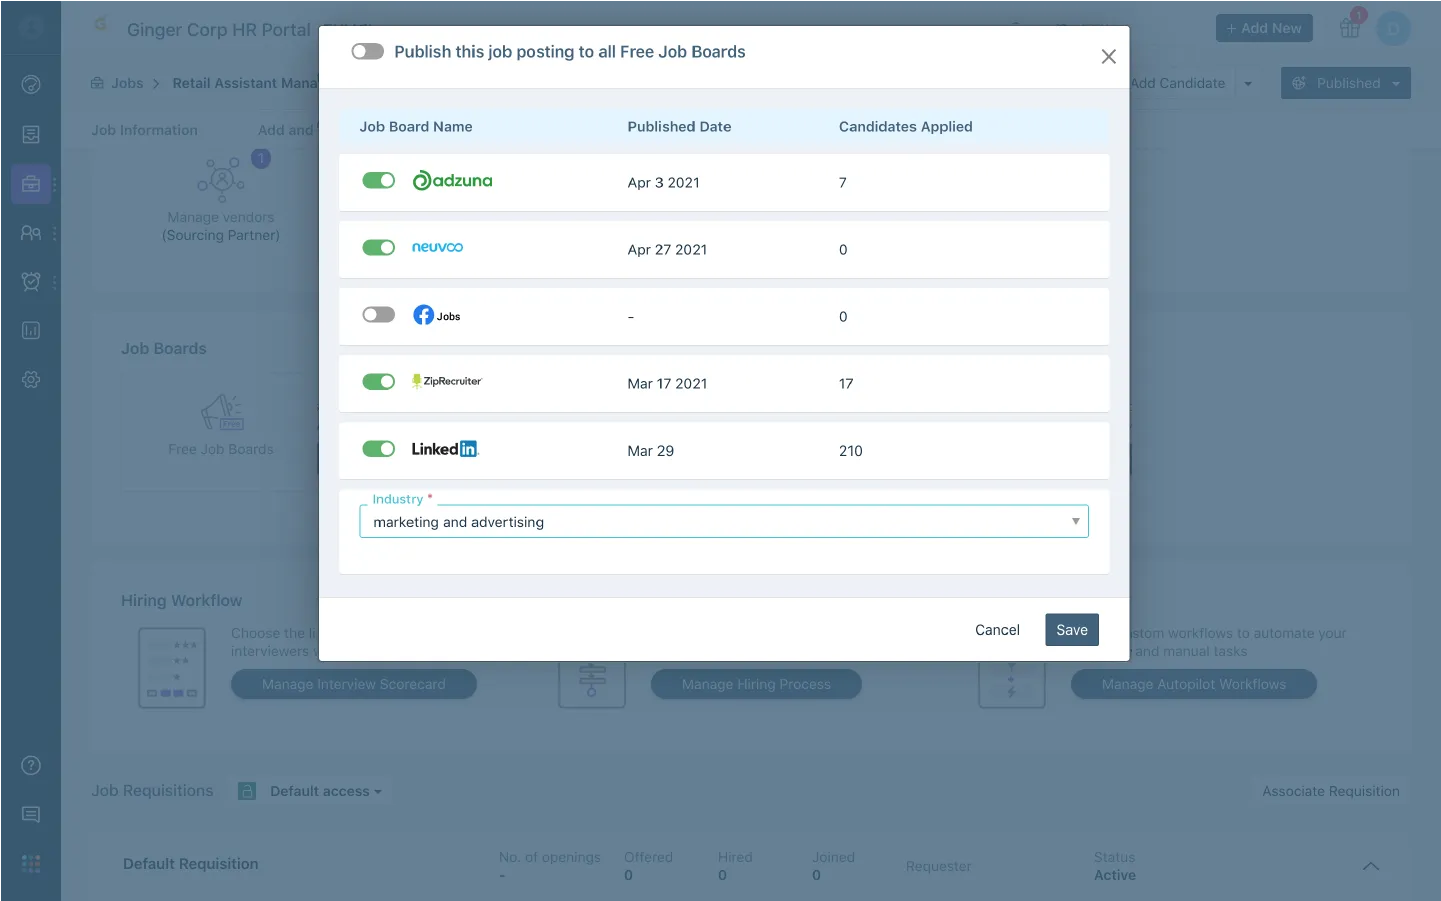
Task: Click the Job Board Name column header
Action: pyautogui.click(x=416, y=126)
